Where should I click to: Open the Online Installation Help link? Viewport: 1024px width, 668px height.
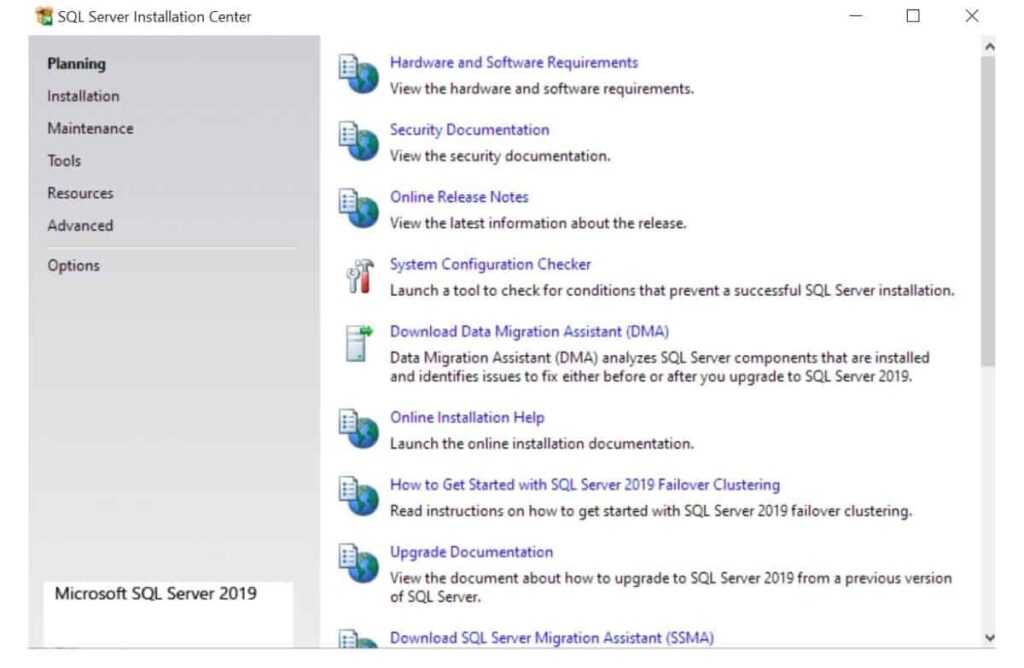click(467, 417)
